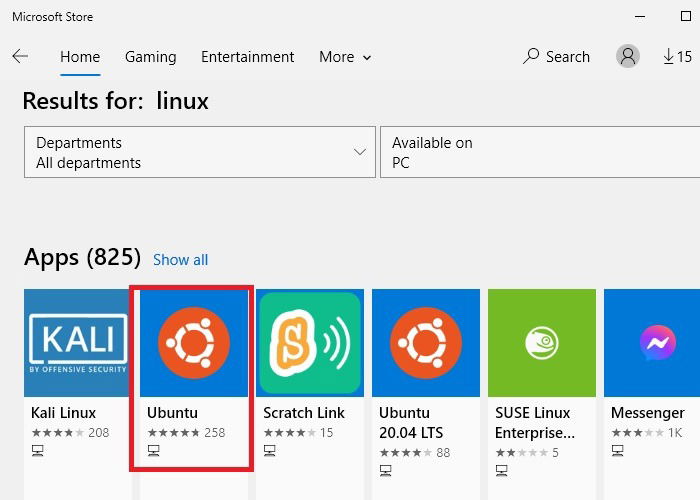This screenshot has width=700, height=500.
Task: Open the Departments filter dropdown
Action: coord(200,152)
